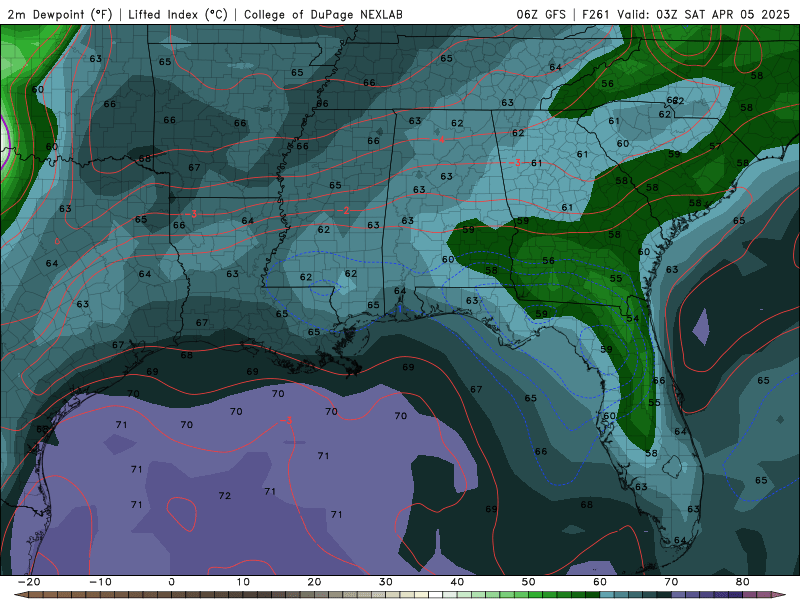The height and width of the screenshot is (600, 800).
Task: Click the '10' label on color scale
Action: [x=243, y=582]
